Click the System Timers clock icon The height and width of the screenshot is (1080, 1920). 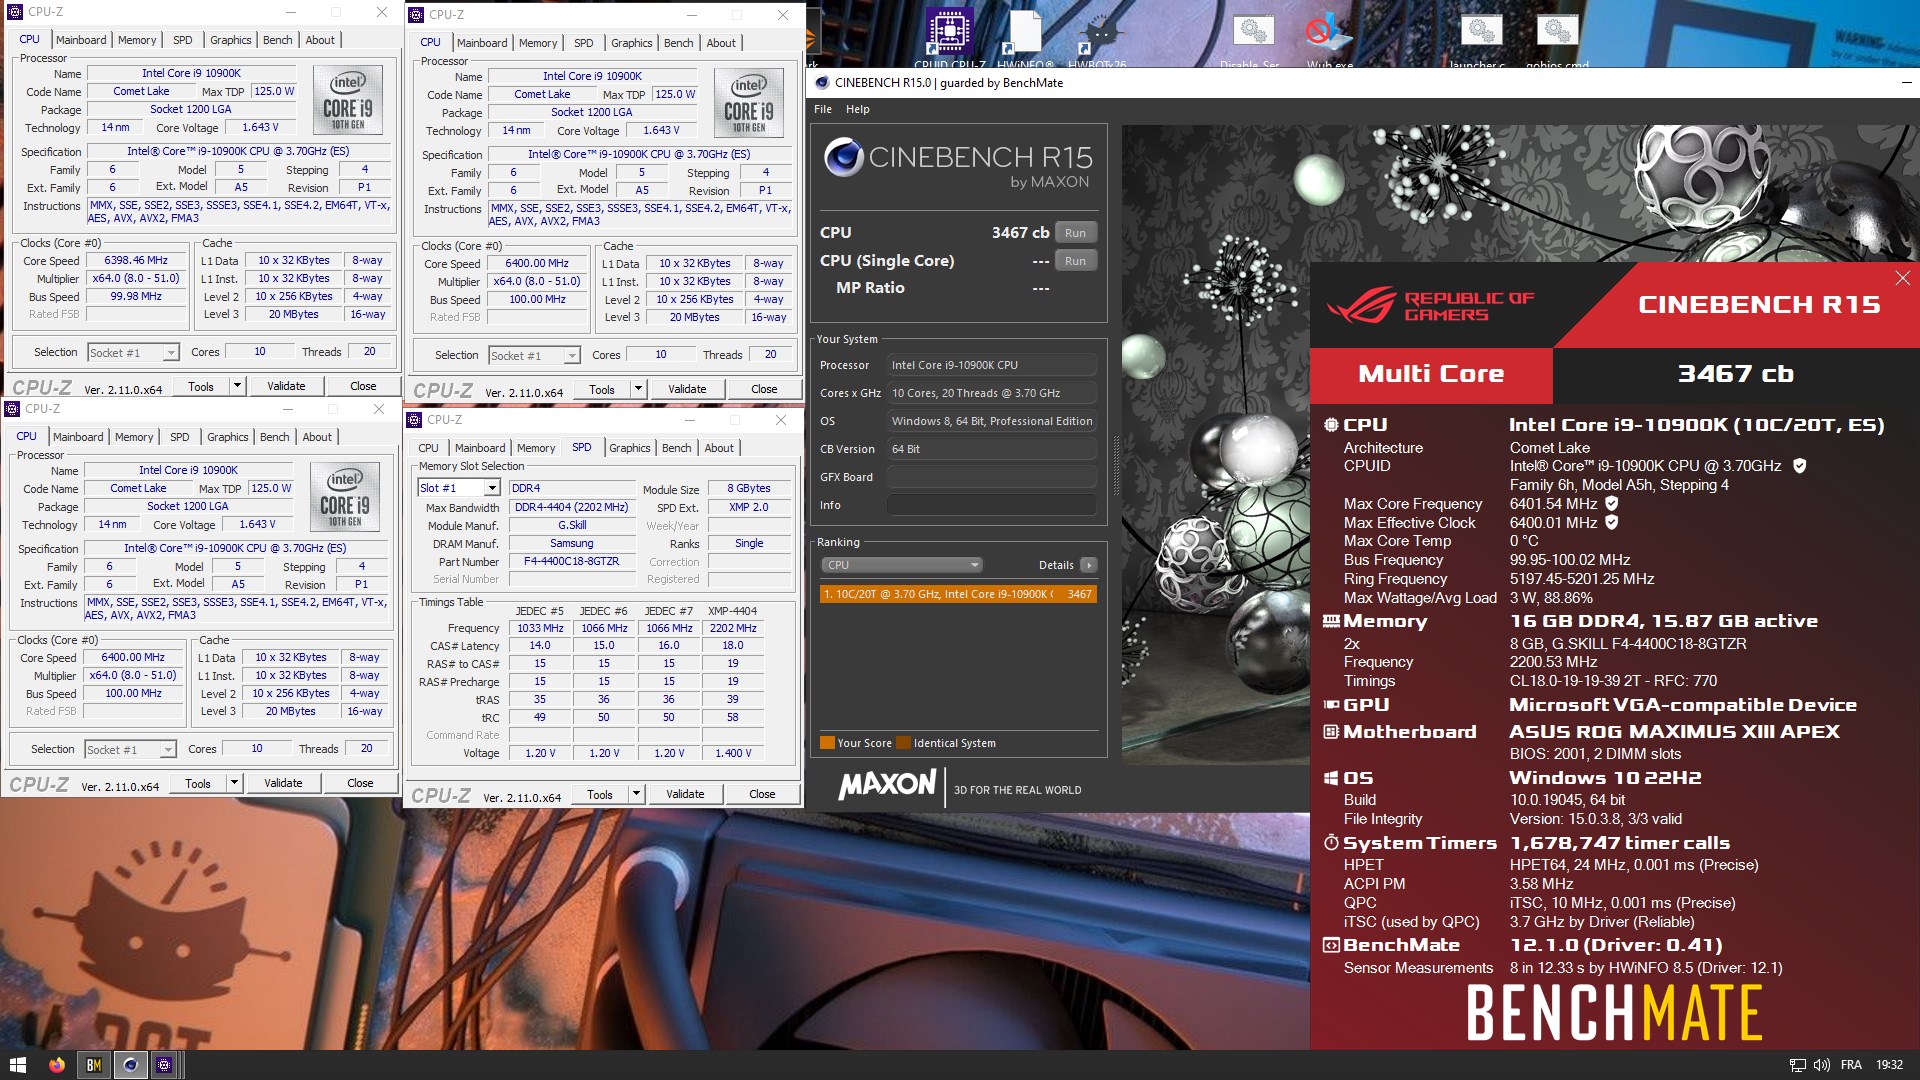coord(1331,843)
